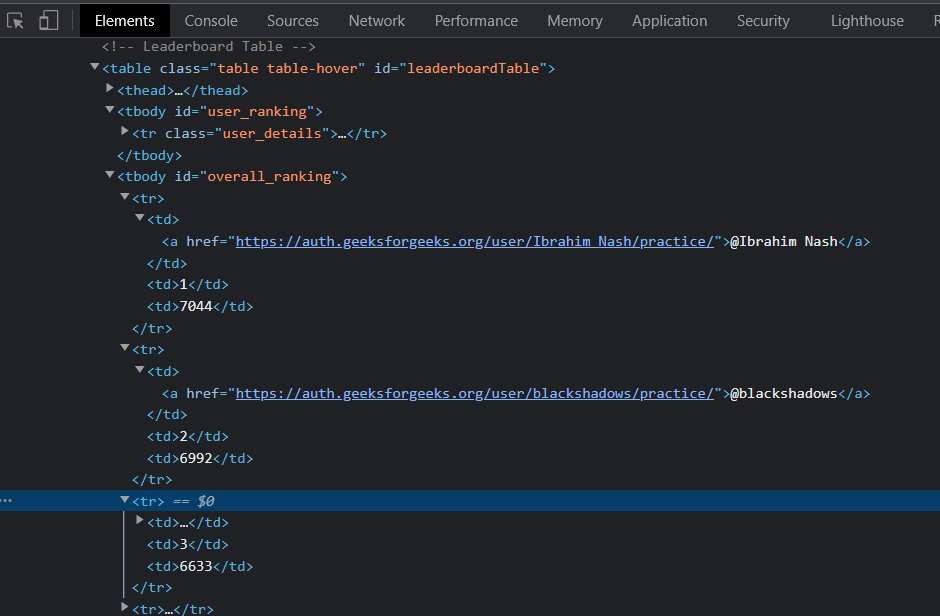Collapse the tbody user_ranking node
This screenshot has width=940, height=616.
coord(110,110)
